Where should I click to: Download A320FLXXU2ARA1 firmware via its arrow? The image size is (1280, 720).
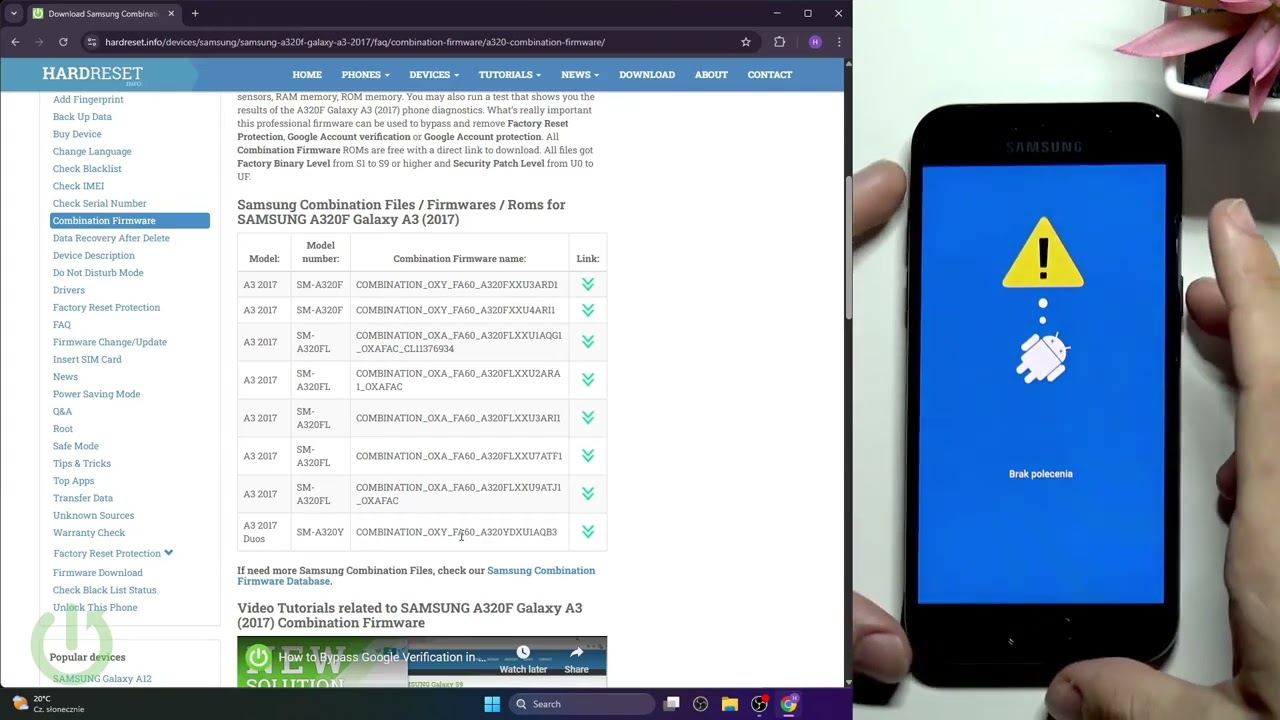click(588, 380)
